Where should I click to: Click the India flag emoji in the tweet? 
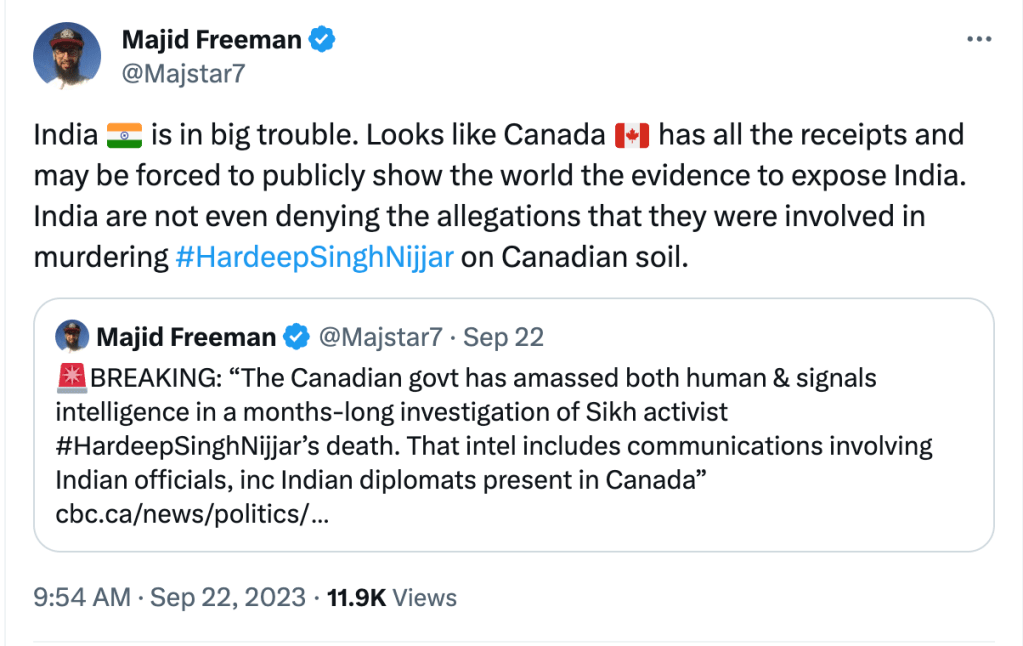125,134
